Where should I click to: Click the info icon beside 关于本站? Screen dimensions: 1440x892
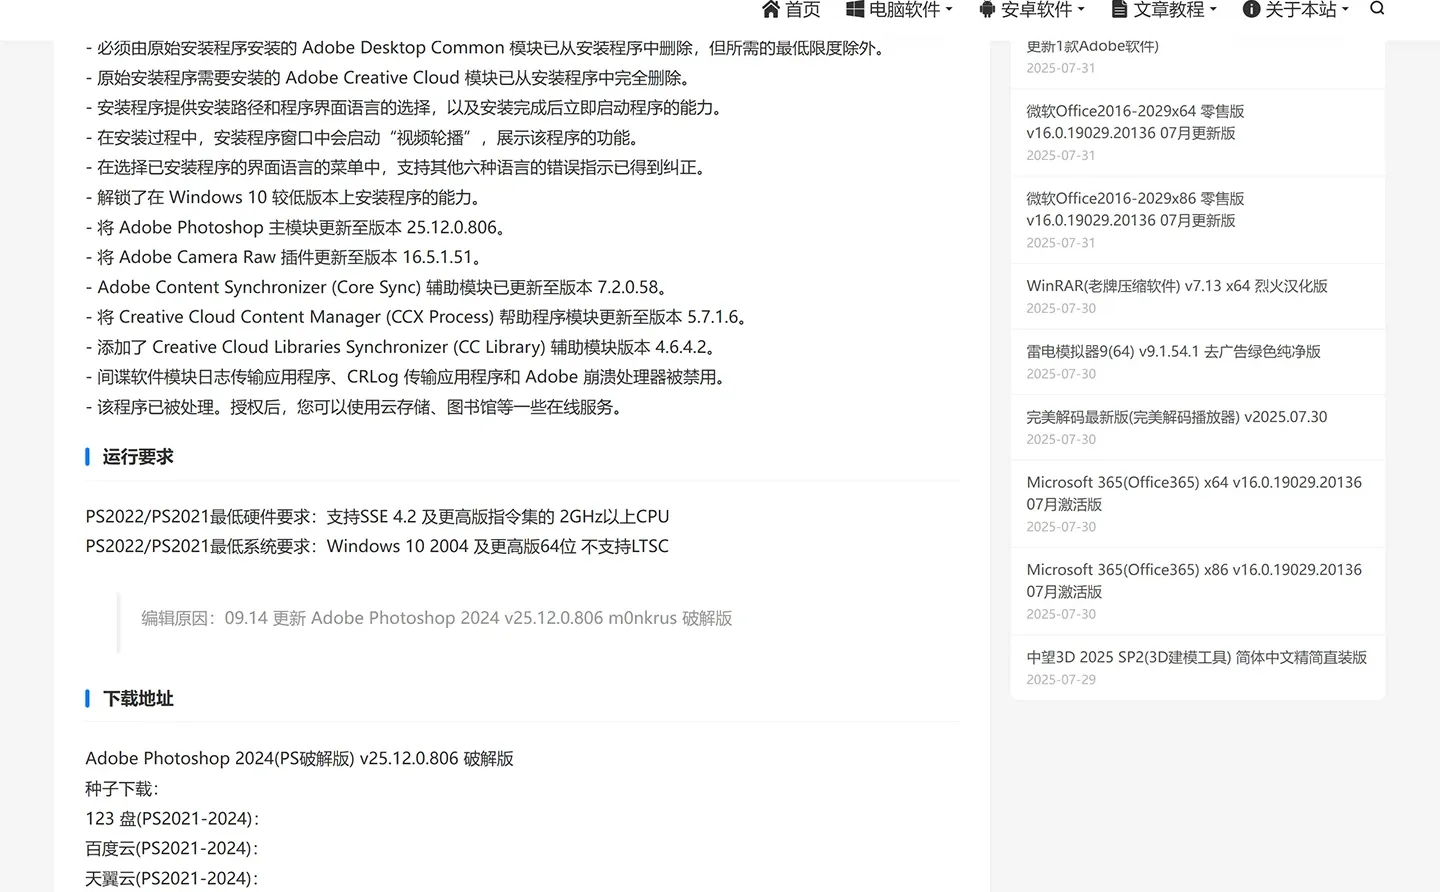pyautogui.click(x=1251, y=10)
